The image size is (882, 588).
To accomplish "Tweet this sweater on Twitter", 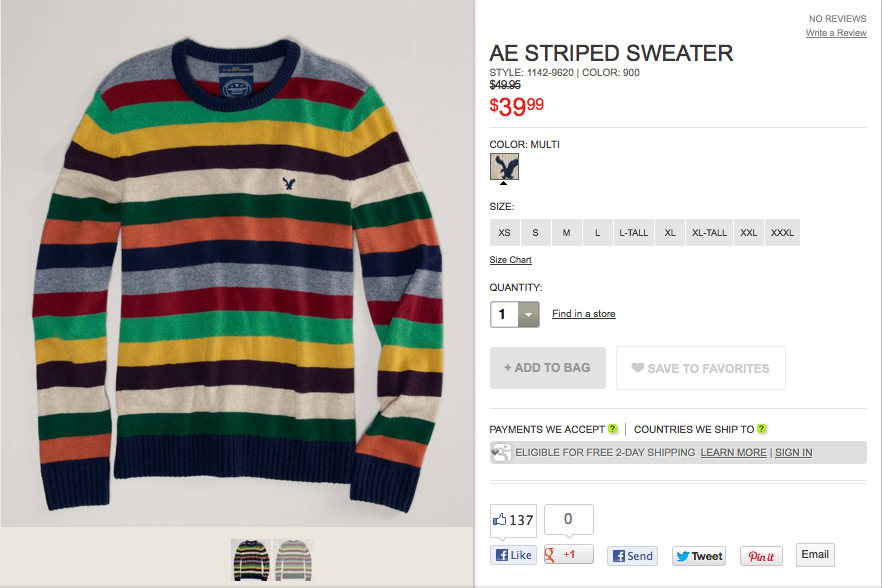I will tap(699, 556).
